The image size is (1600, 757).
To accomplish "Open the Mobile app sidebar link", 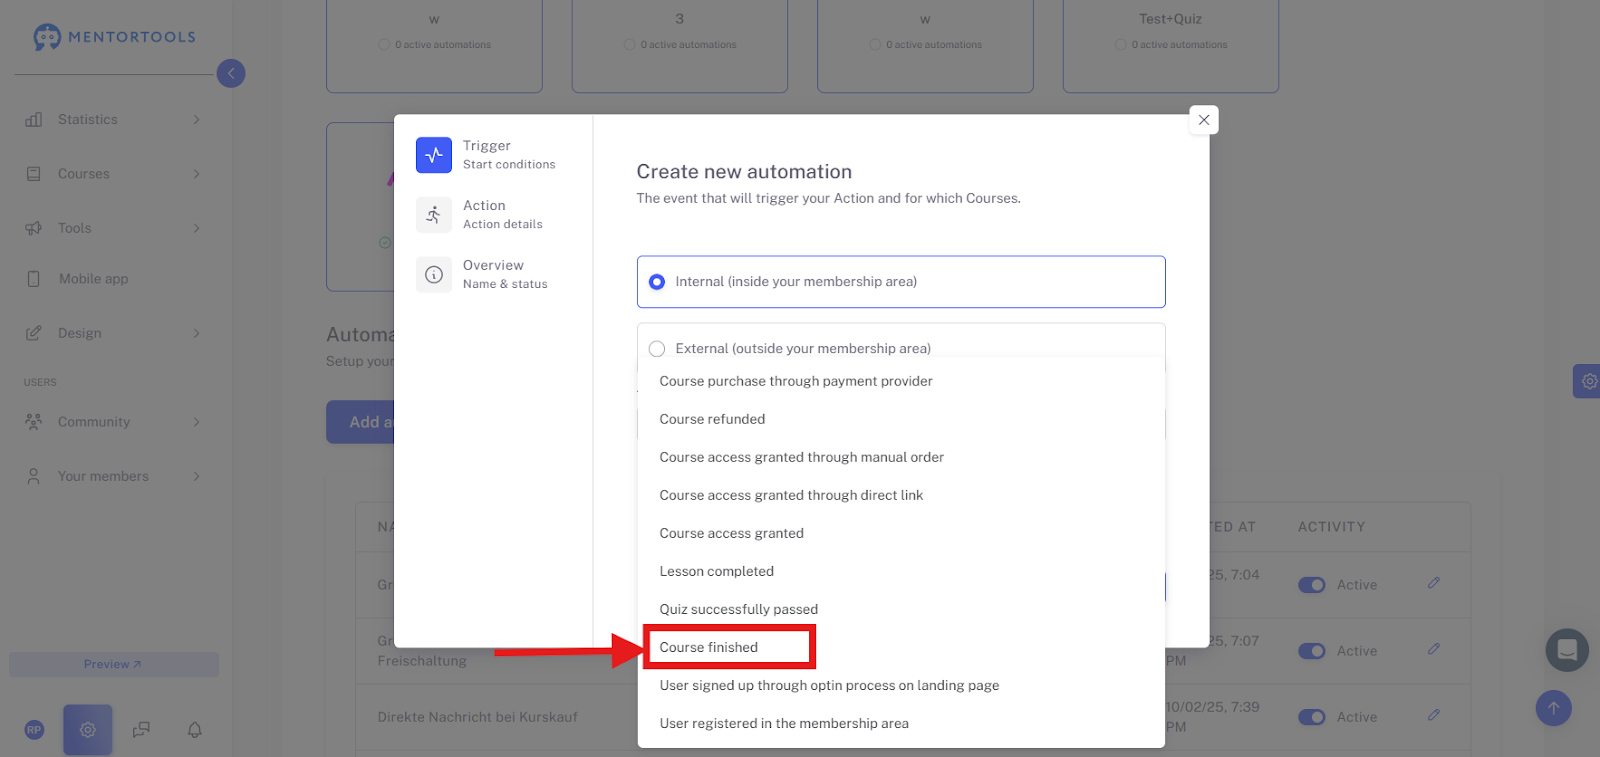I will coord(93,279).
